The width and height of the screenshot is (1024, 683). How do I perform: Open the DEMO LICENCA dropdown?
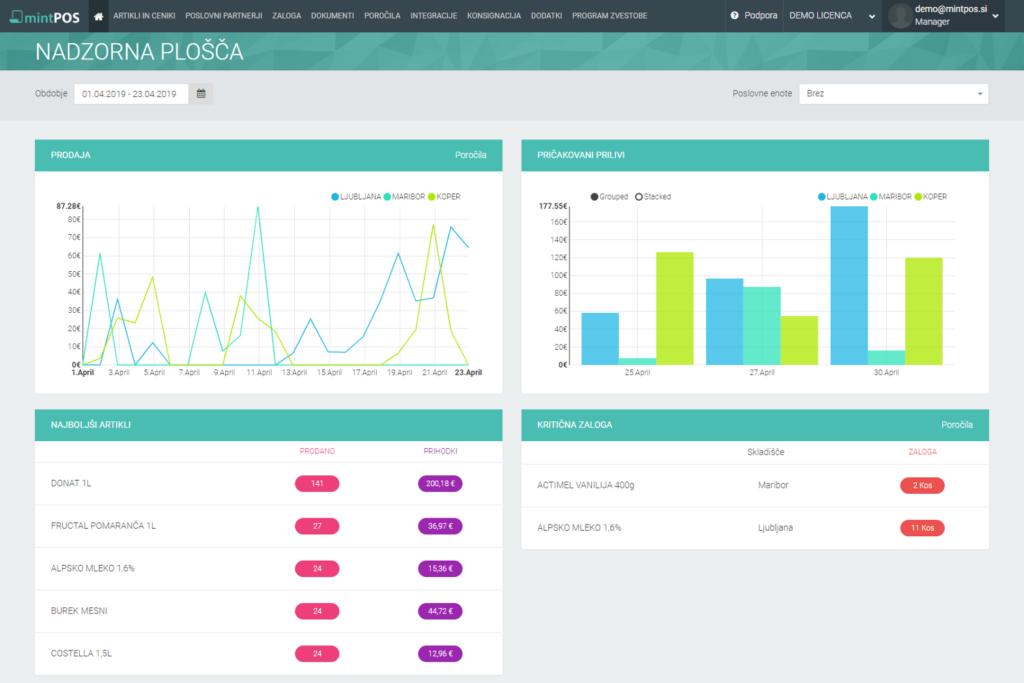point(831,16)
